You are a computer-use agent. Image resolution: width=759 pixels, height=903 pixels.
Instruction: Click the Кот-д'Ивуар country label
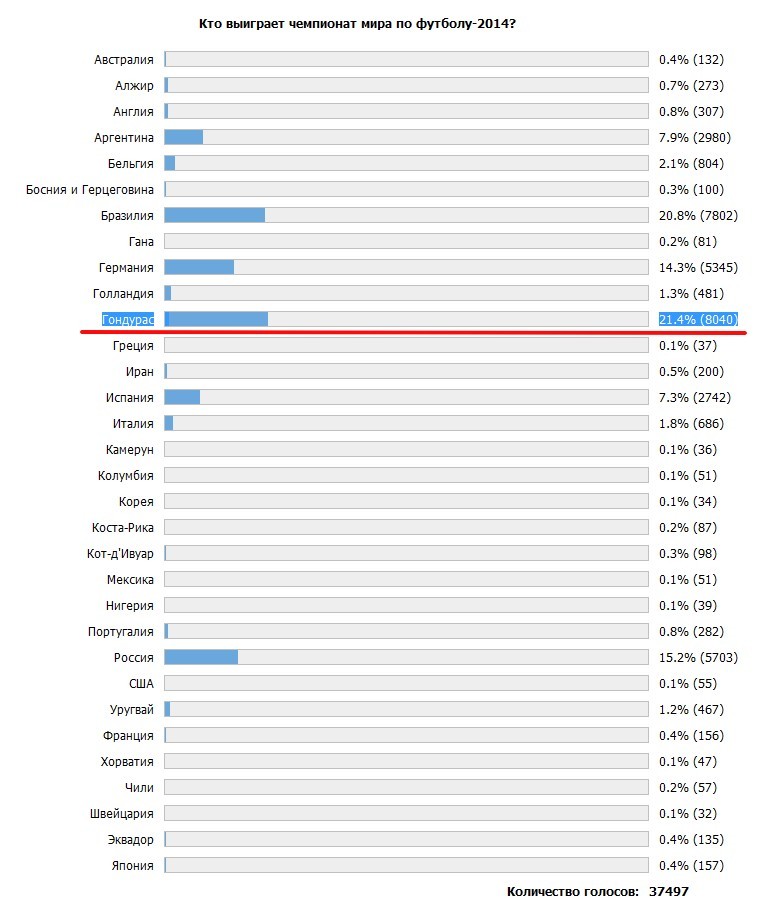(x=120, y=553)
